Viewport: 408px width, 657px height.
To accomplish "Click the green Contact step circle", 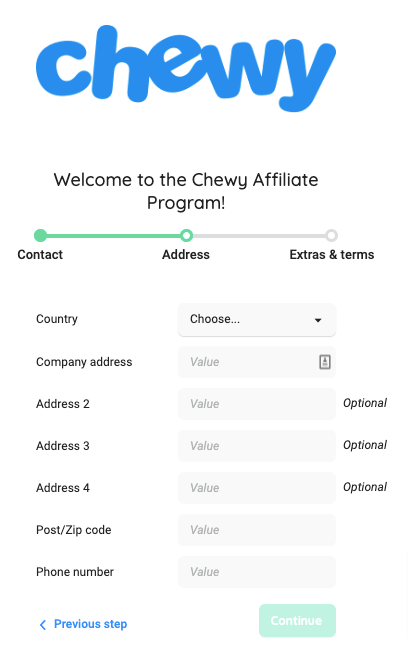I will (40, 235).
